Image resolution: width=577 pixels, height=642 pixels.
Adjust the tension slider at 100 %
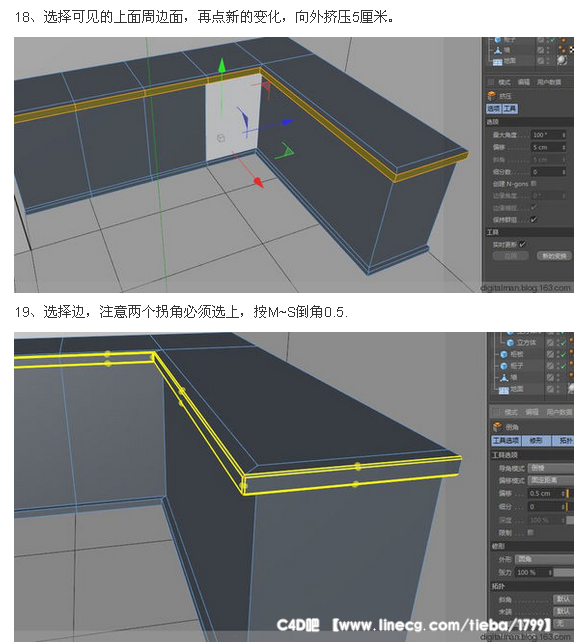coord(564,572)
